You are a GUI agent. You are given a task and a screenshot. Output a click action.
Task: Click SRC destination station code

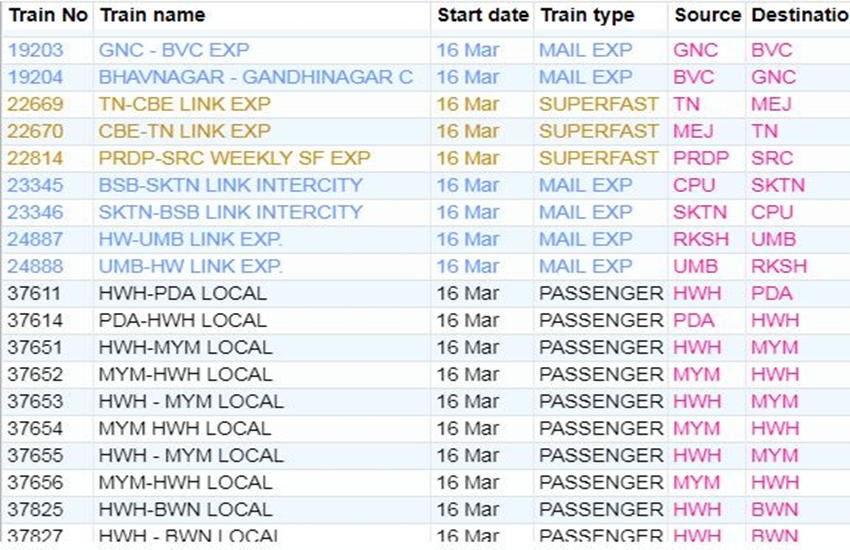[x=772, y=158]
